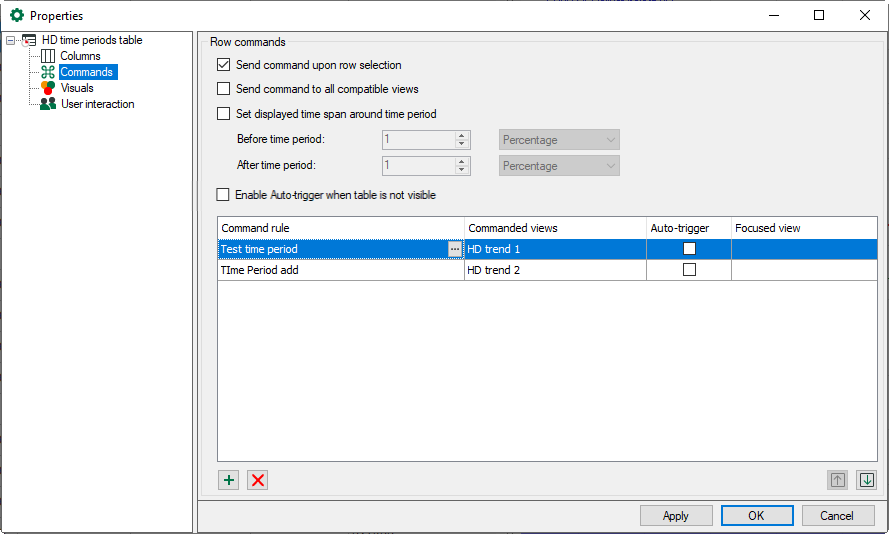Click the Visuals colored-circles icon
The width and height of the screenshot is (889, 534).
(x=48, y=88)
